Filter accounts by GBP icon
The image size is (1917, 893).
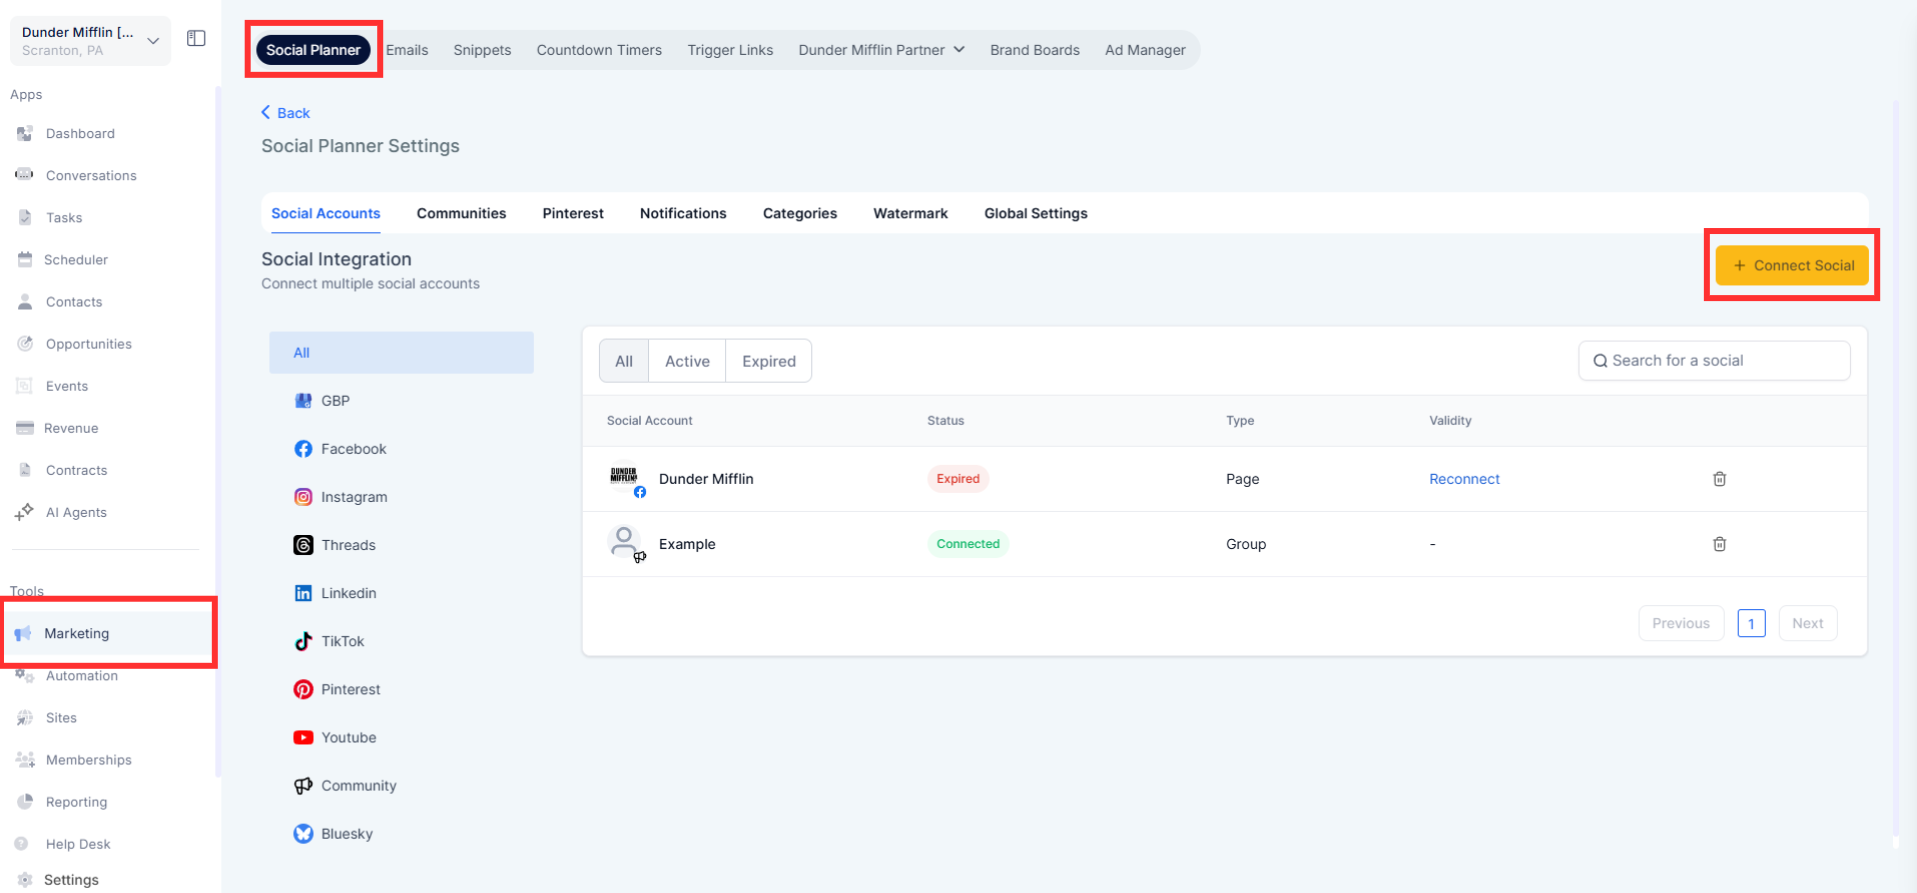click(x=303, y=401)
